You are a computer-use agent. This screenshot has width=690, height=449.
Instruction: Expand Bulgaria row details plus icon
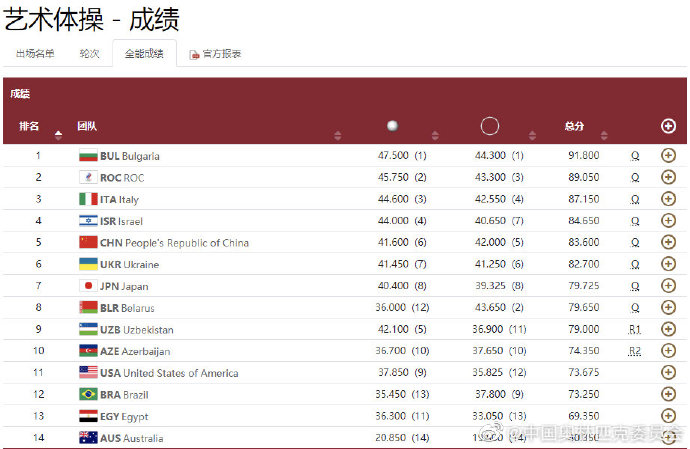[x=668, y=155]
